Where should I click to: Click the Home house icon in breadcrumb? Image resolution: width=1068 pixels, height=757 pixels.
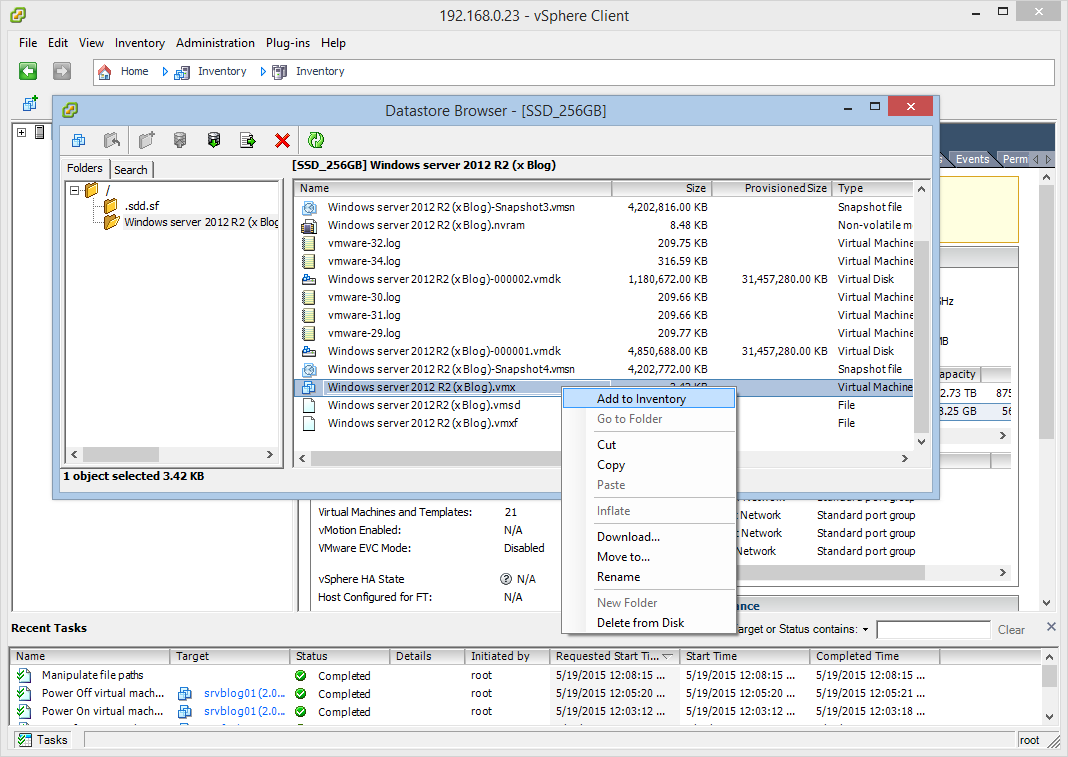[105, 72]
